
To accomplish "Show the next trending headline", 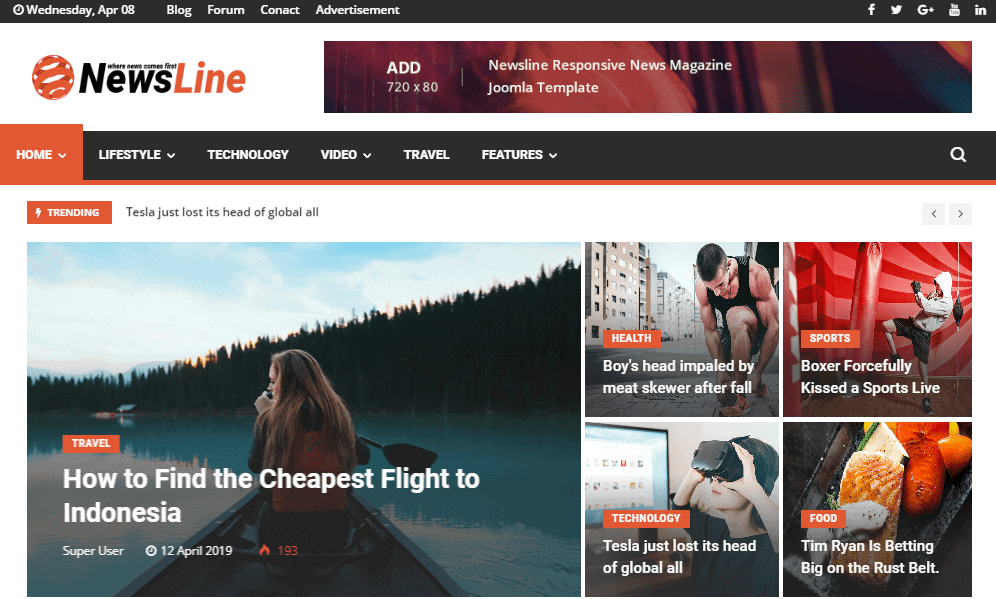I will point(960,213).
